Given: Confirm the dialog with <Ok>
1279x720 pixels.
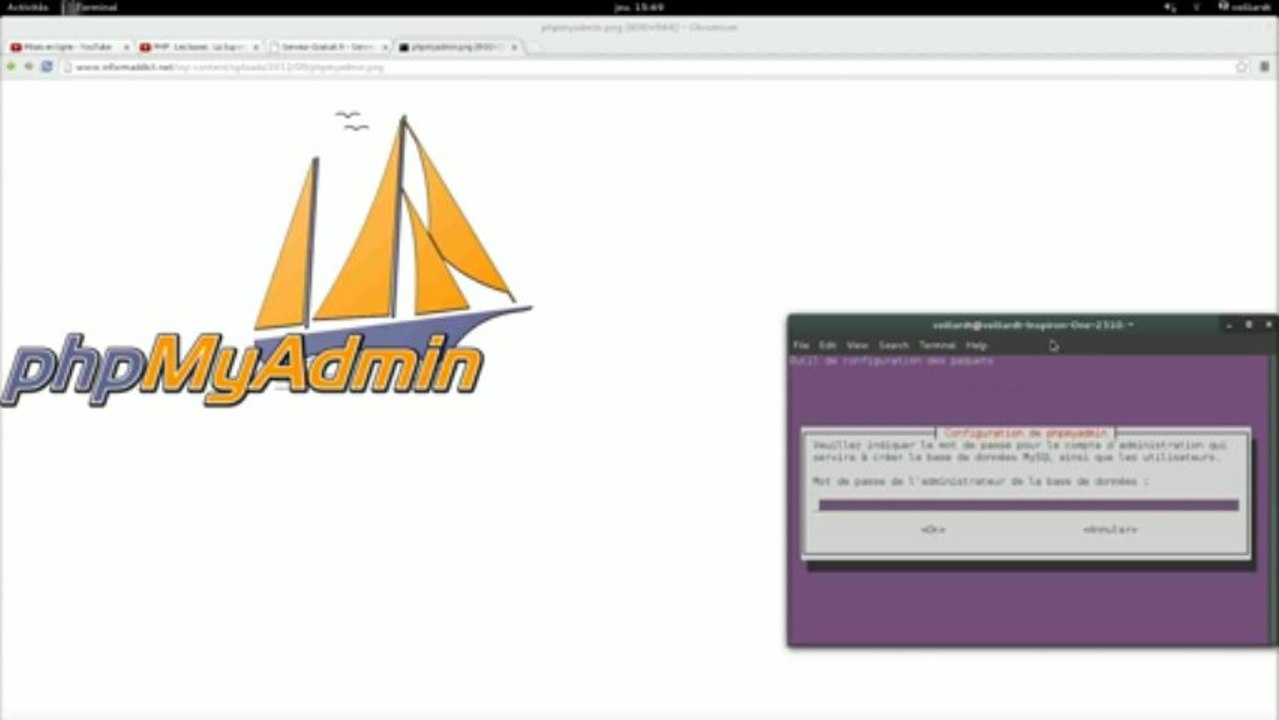Looking at the screenshot, I should (x=933, y=529).
